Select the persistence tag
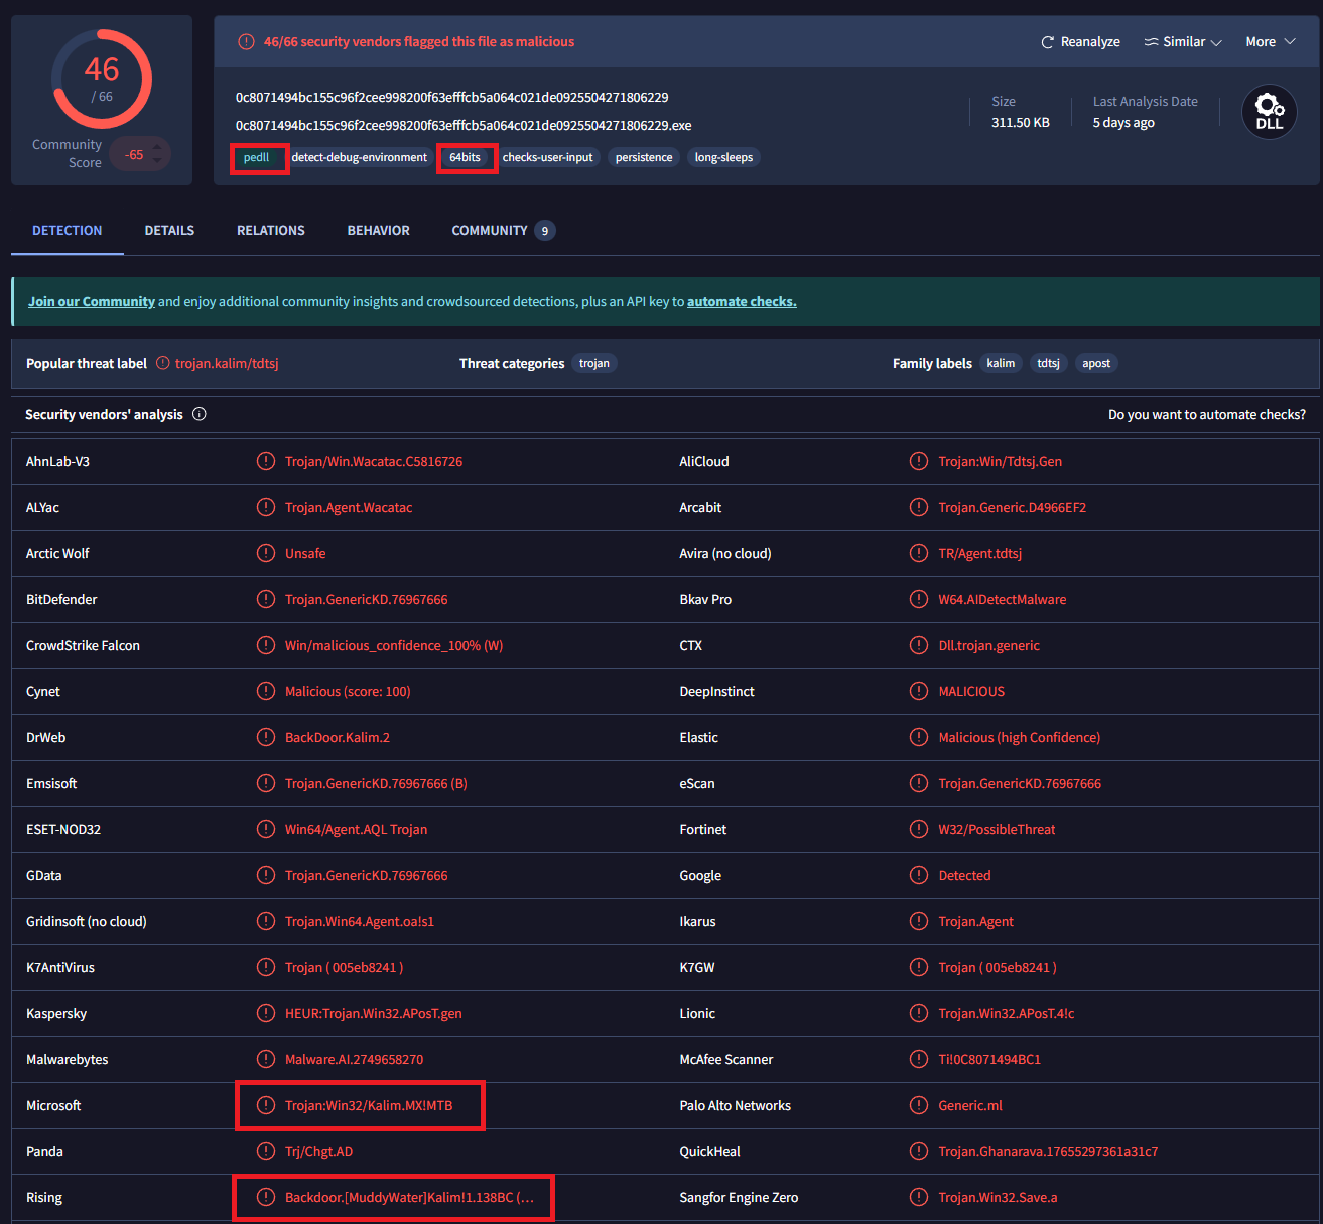The height and width of the screenshot is (1224, 1323). click(644, 157)
